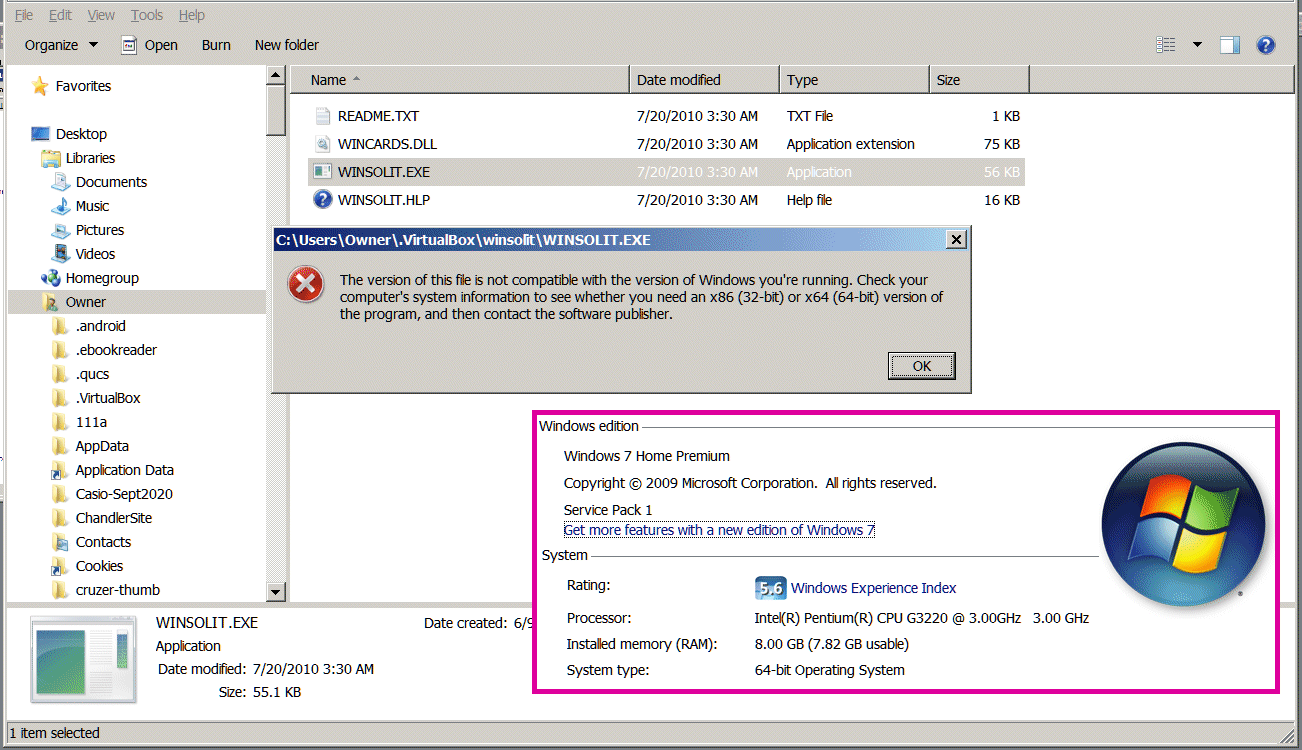Screen dimensions: 1302x750
Task: Click the 5.6 rating badge icon
Action: coord(770,588)
